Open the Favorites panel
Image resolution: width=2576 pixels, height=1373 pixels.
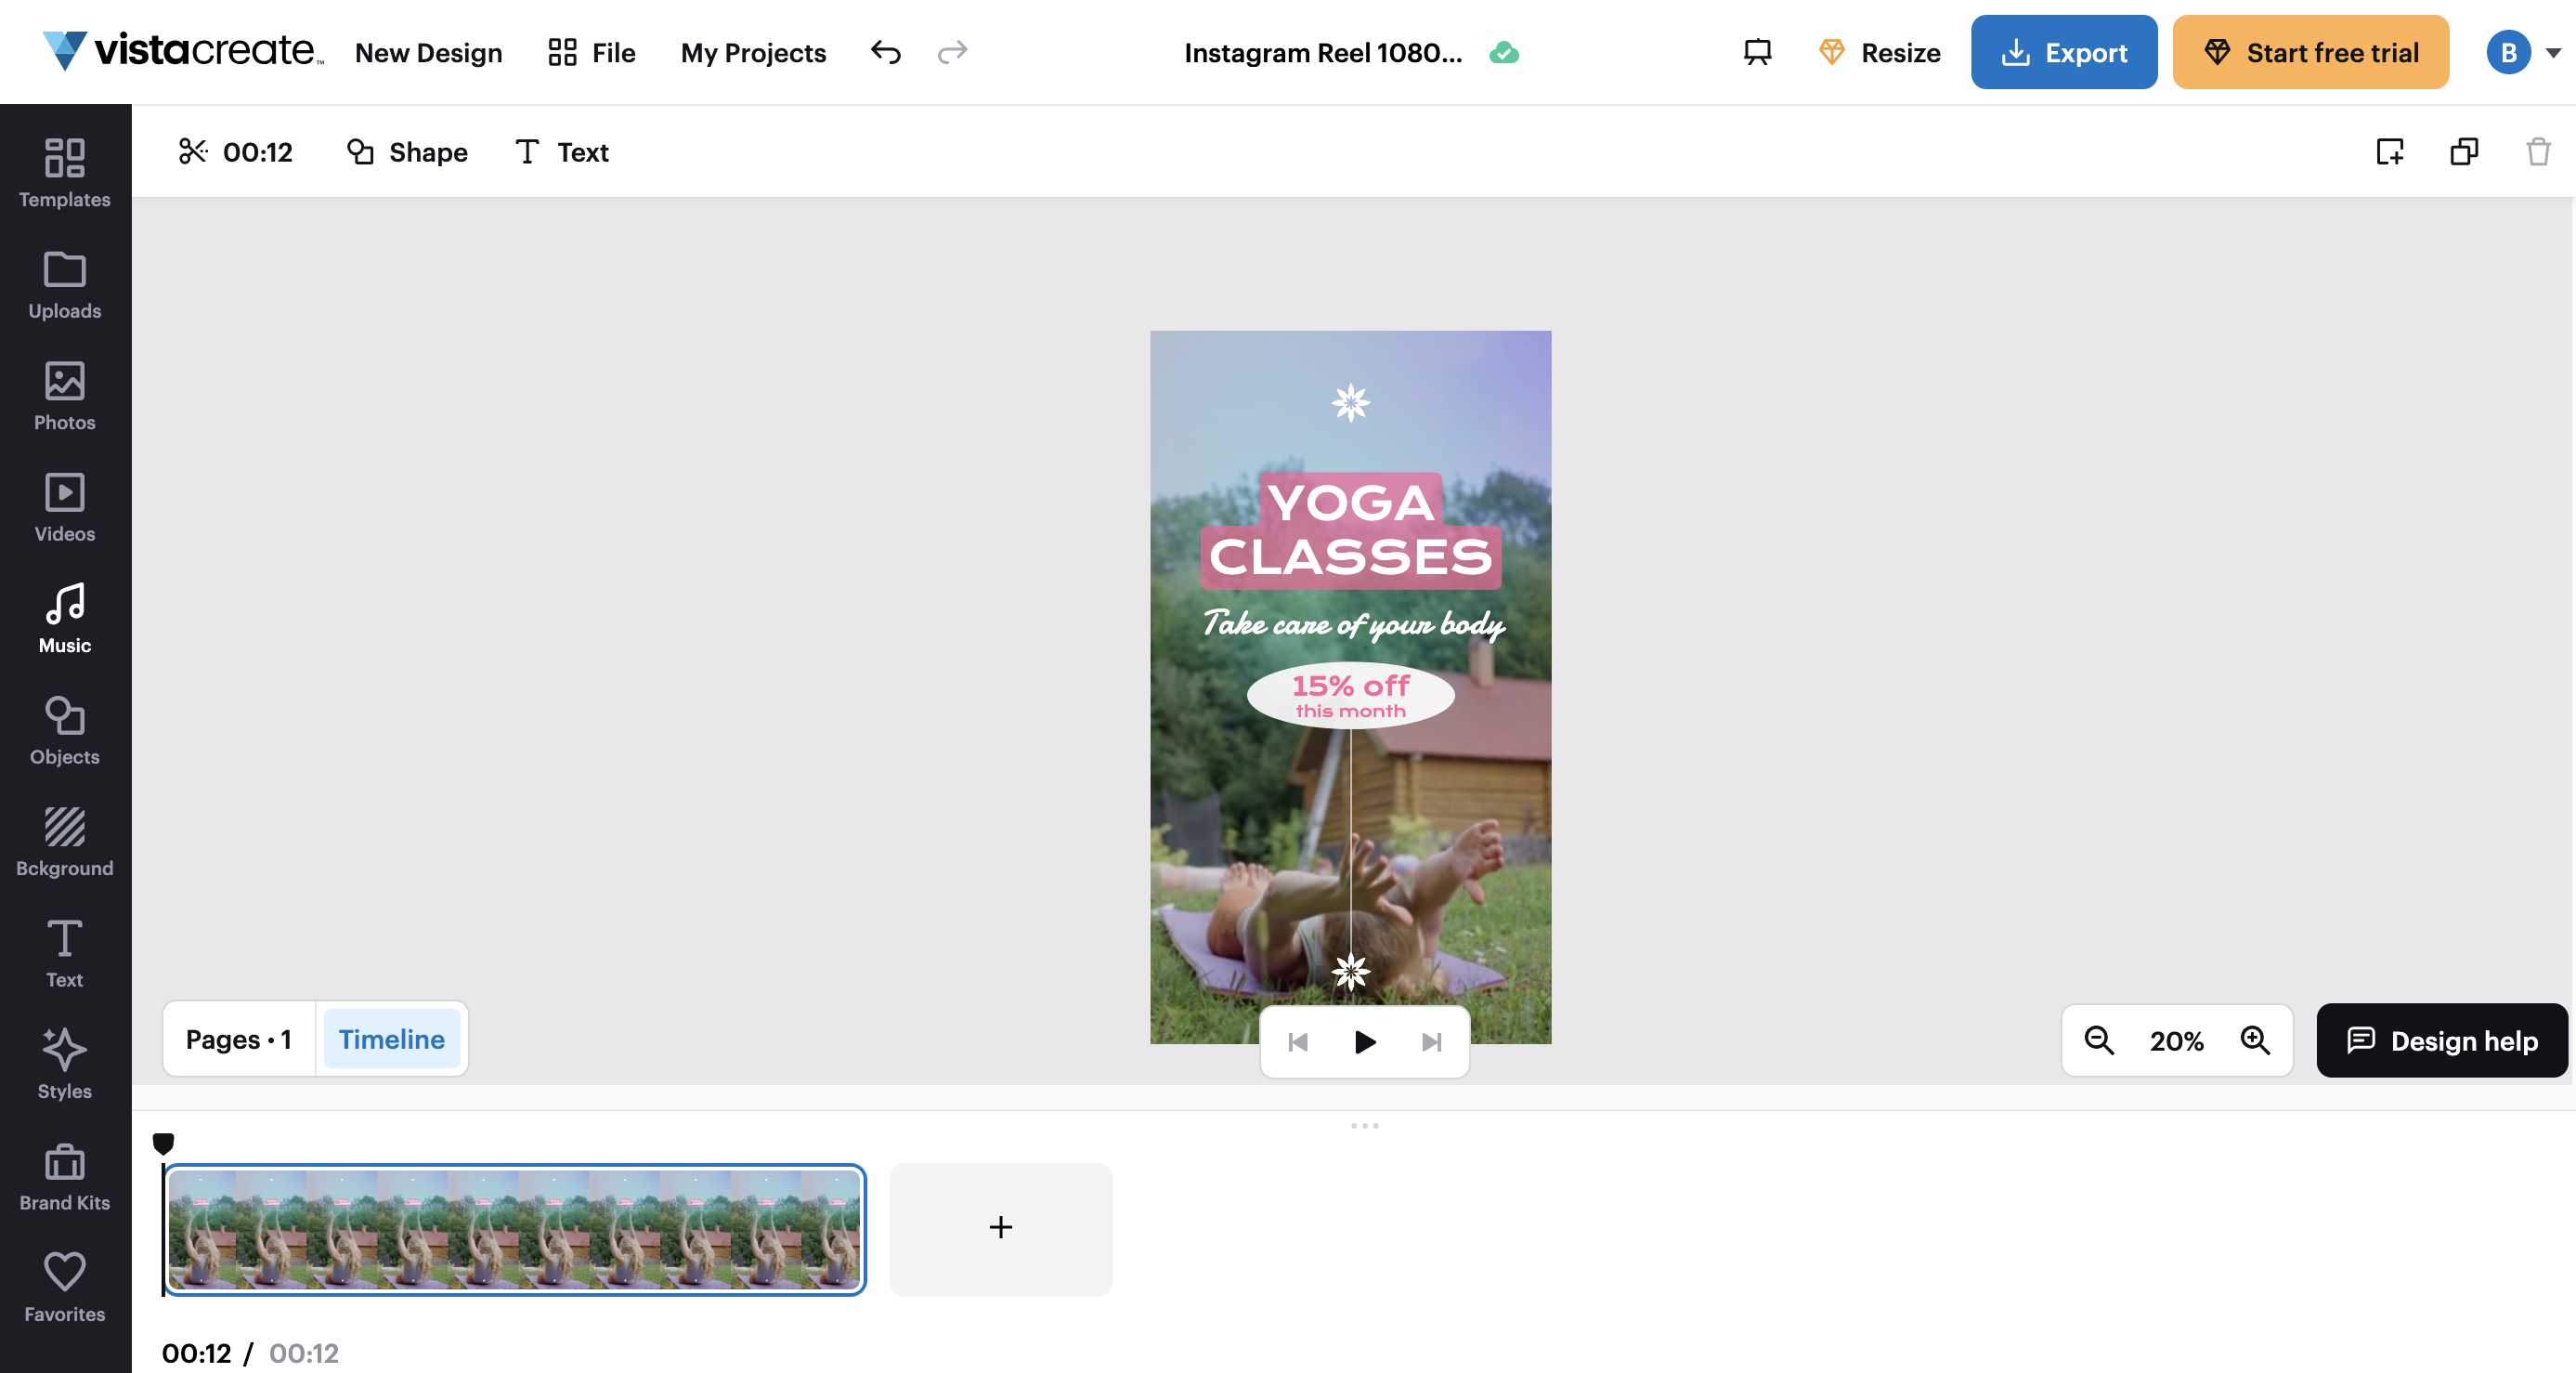pos(65,1288)
